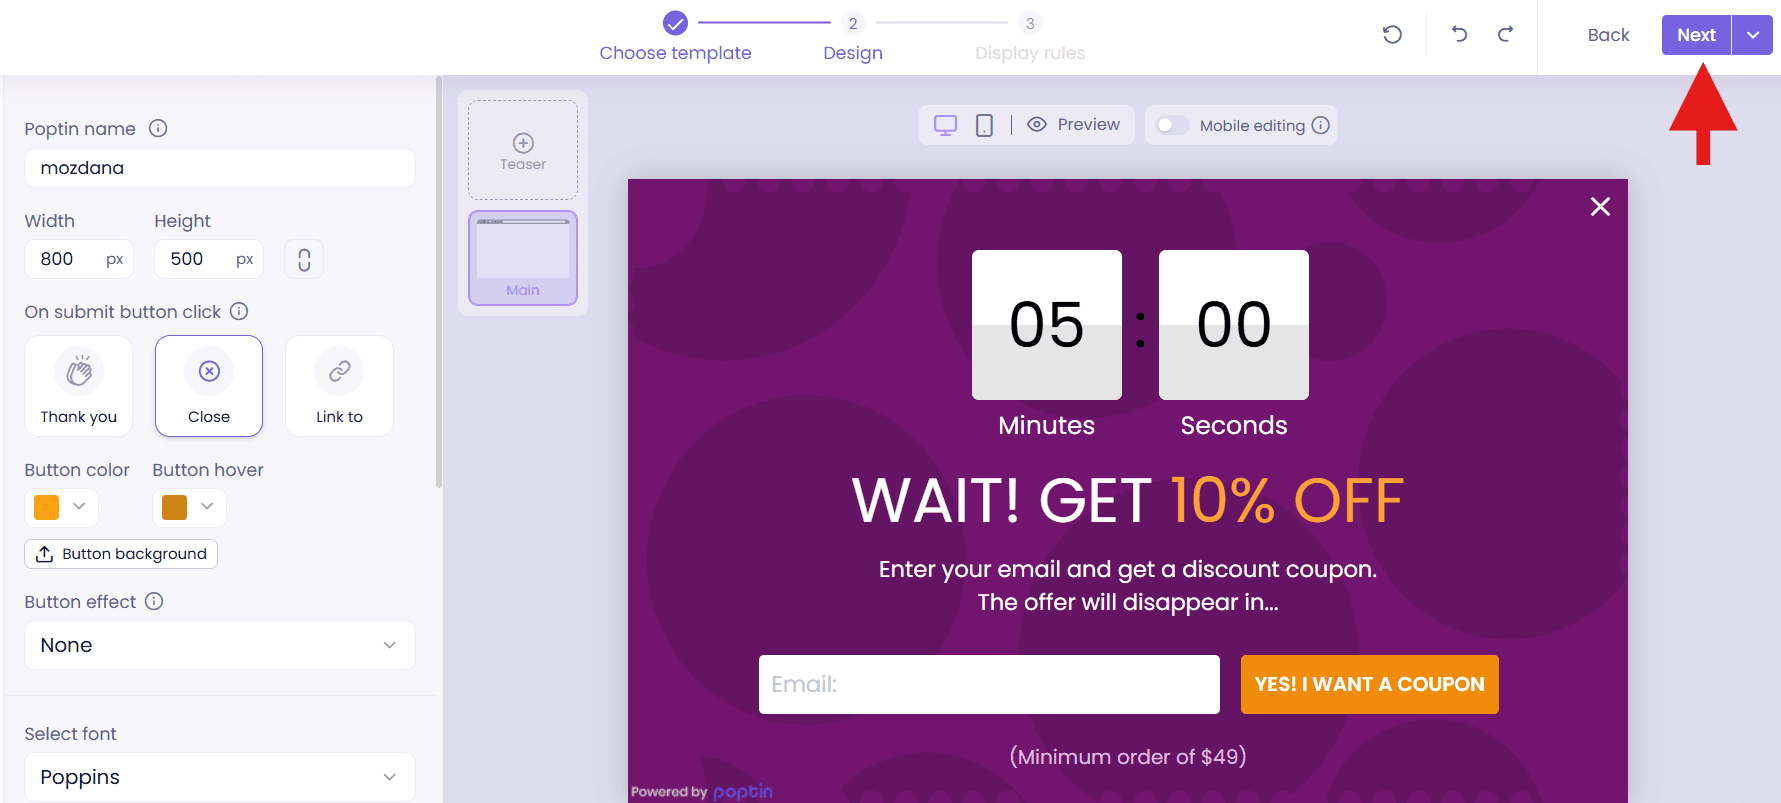
Task: Open the Button color swatch picker
Action: (61, 507)
